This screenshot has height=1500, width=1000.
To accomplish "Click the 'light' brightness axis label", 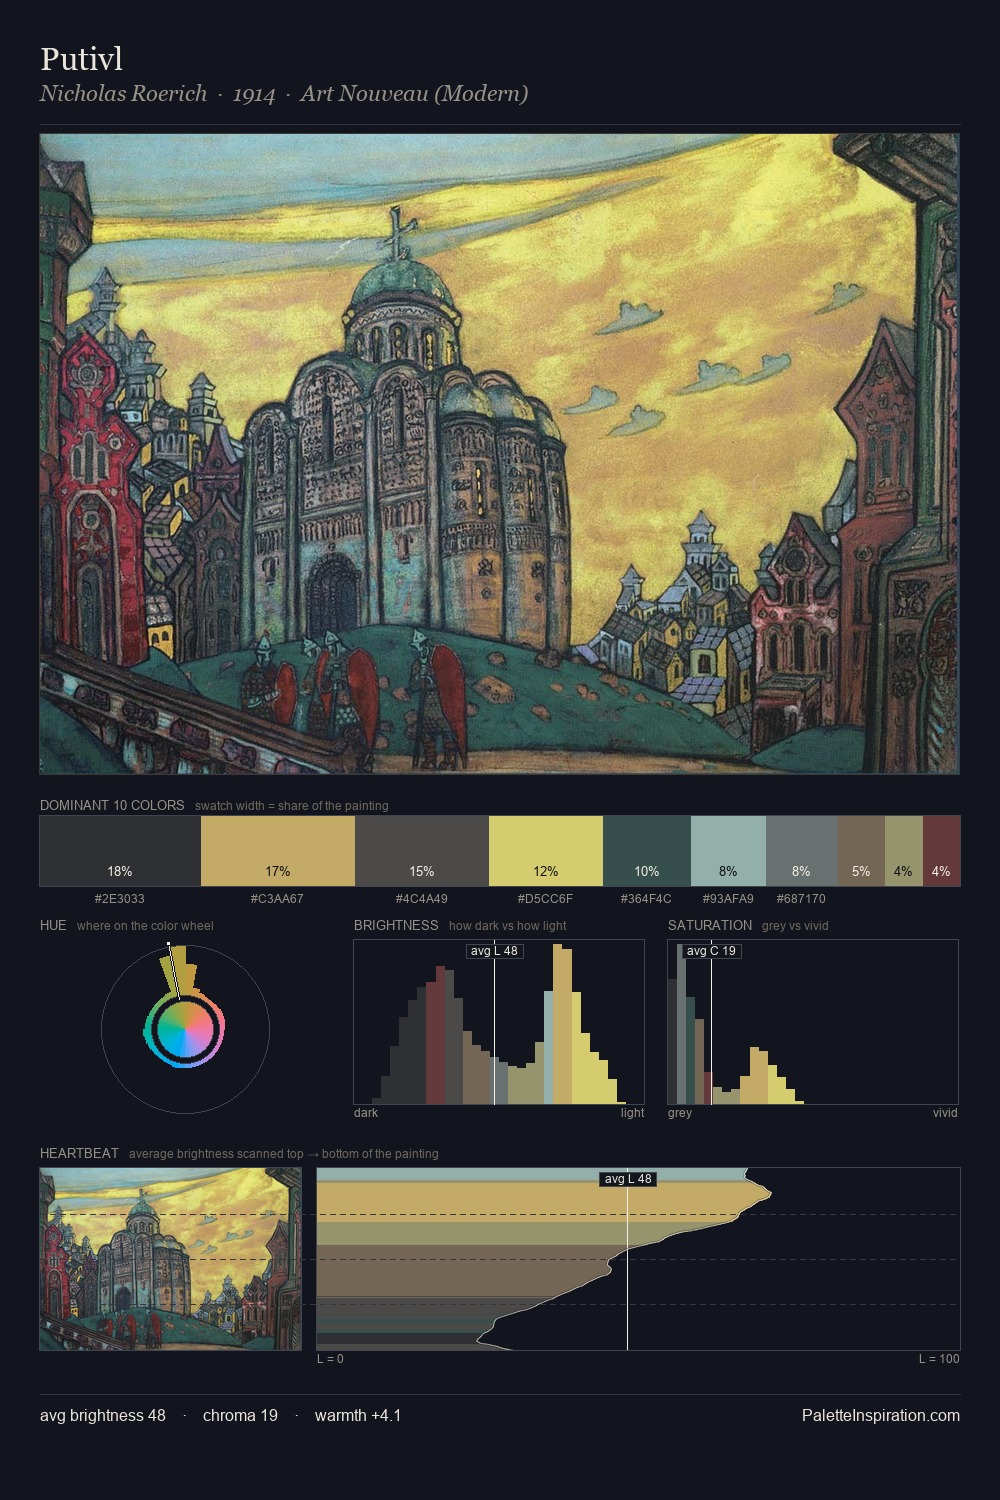I will coord(633,1113).
